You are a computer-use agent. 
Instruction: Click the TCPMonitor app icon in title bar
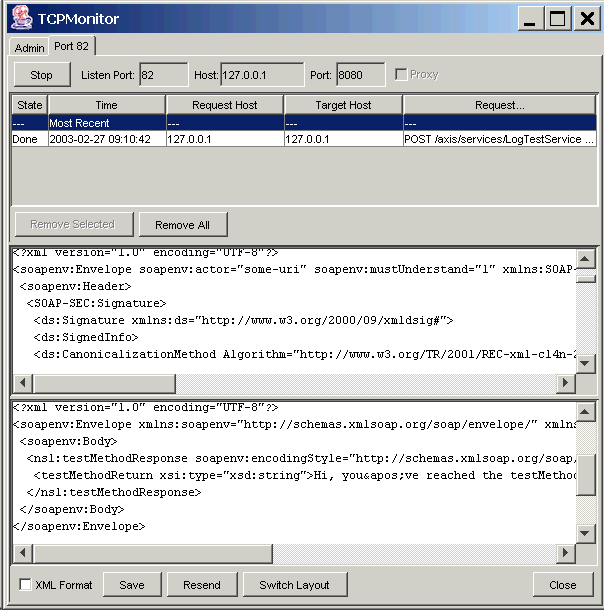19,18
